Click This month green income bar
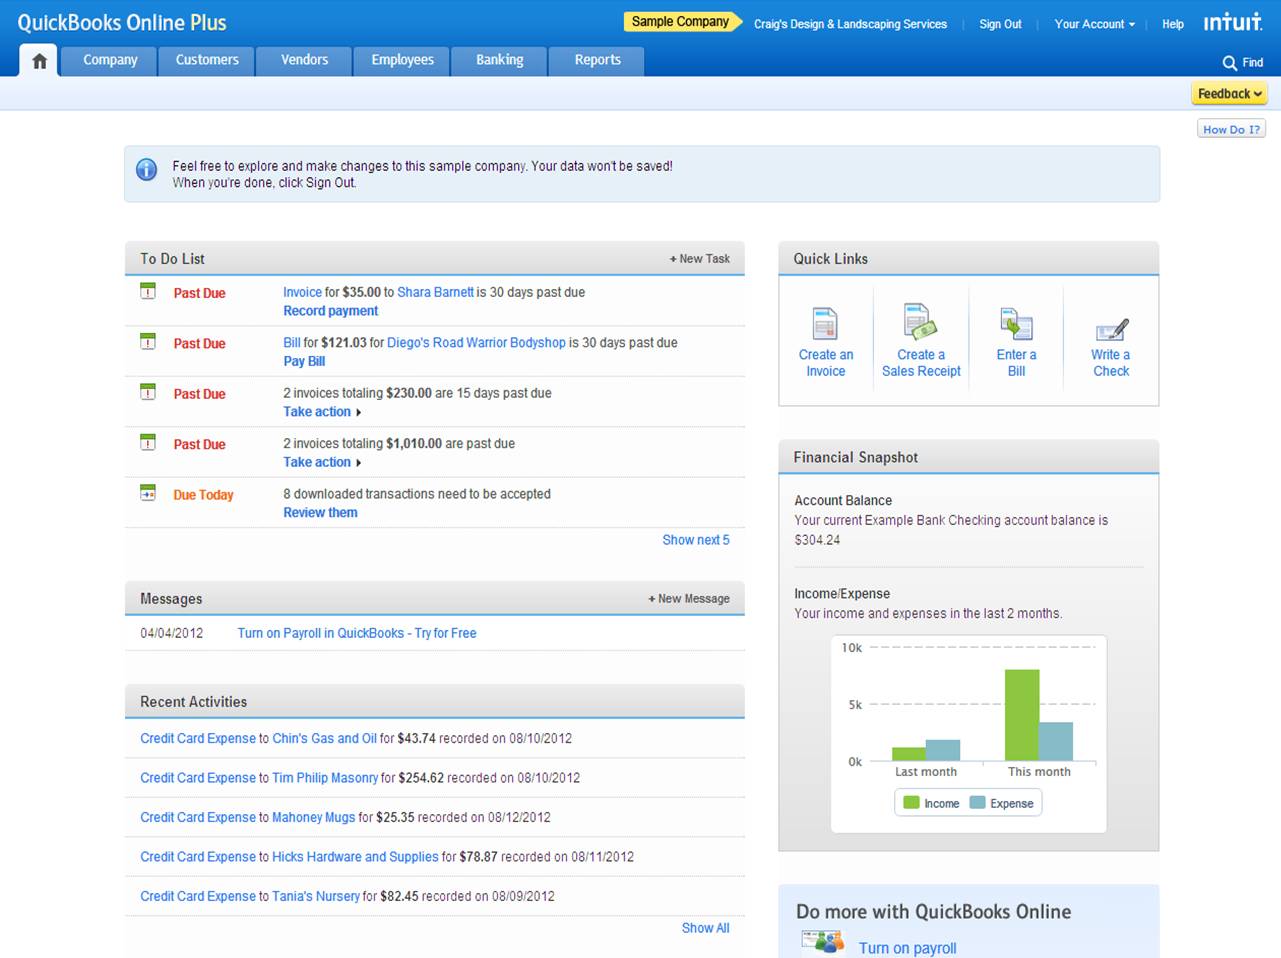1281x958 pixels. 1022,715
